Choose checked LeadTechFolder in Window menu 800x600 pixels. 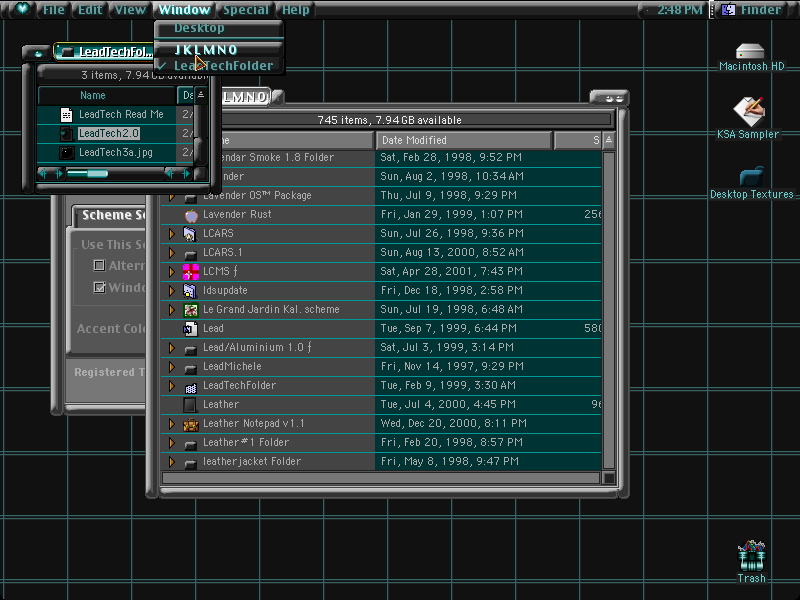[x=219, y=66]
